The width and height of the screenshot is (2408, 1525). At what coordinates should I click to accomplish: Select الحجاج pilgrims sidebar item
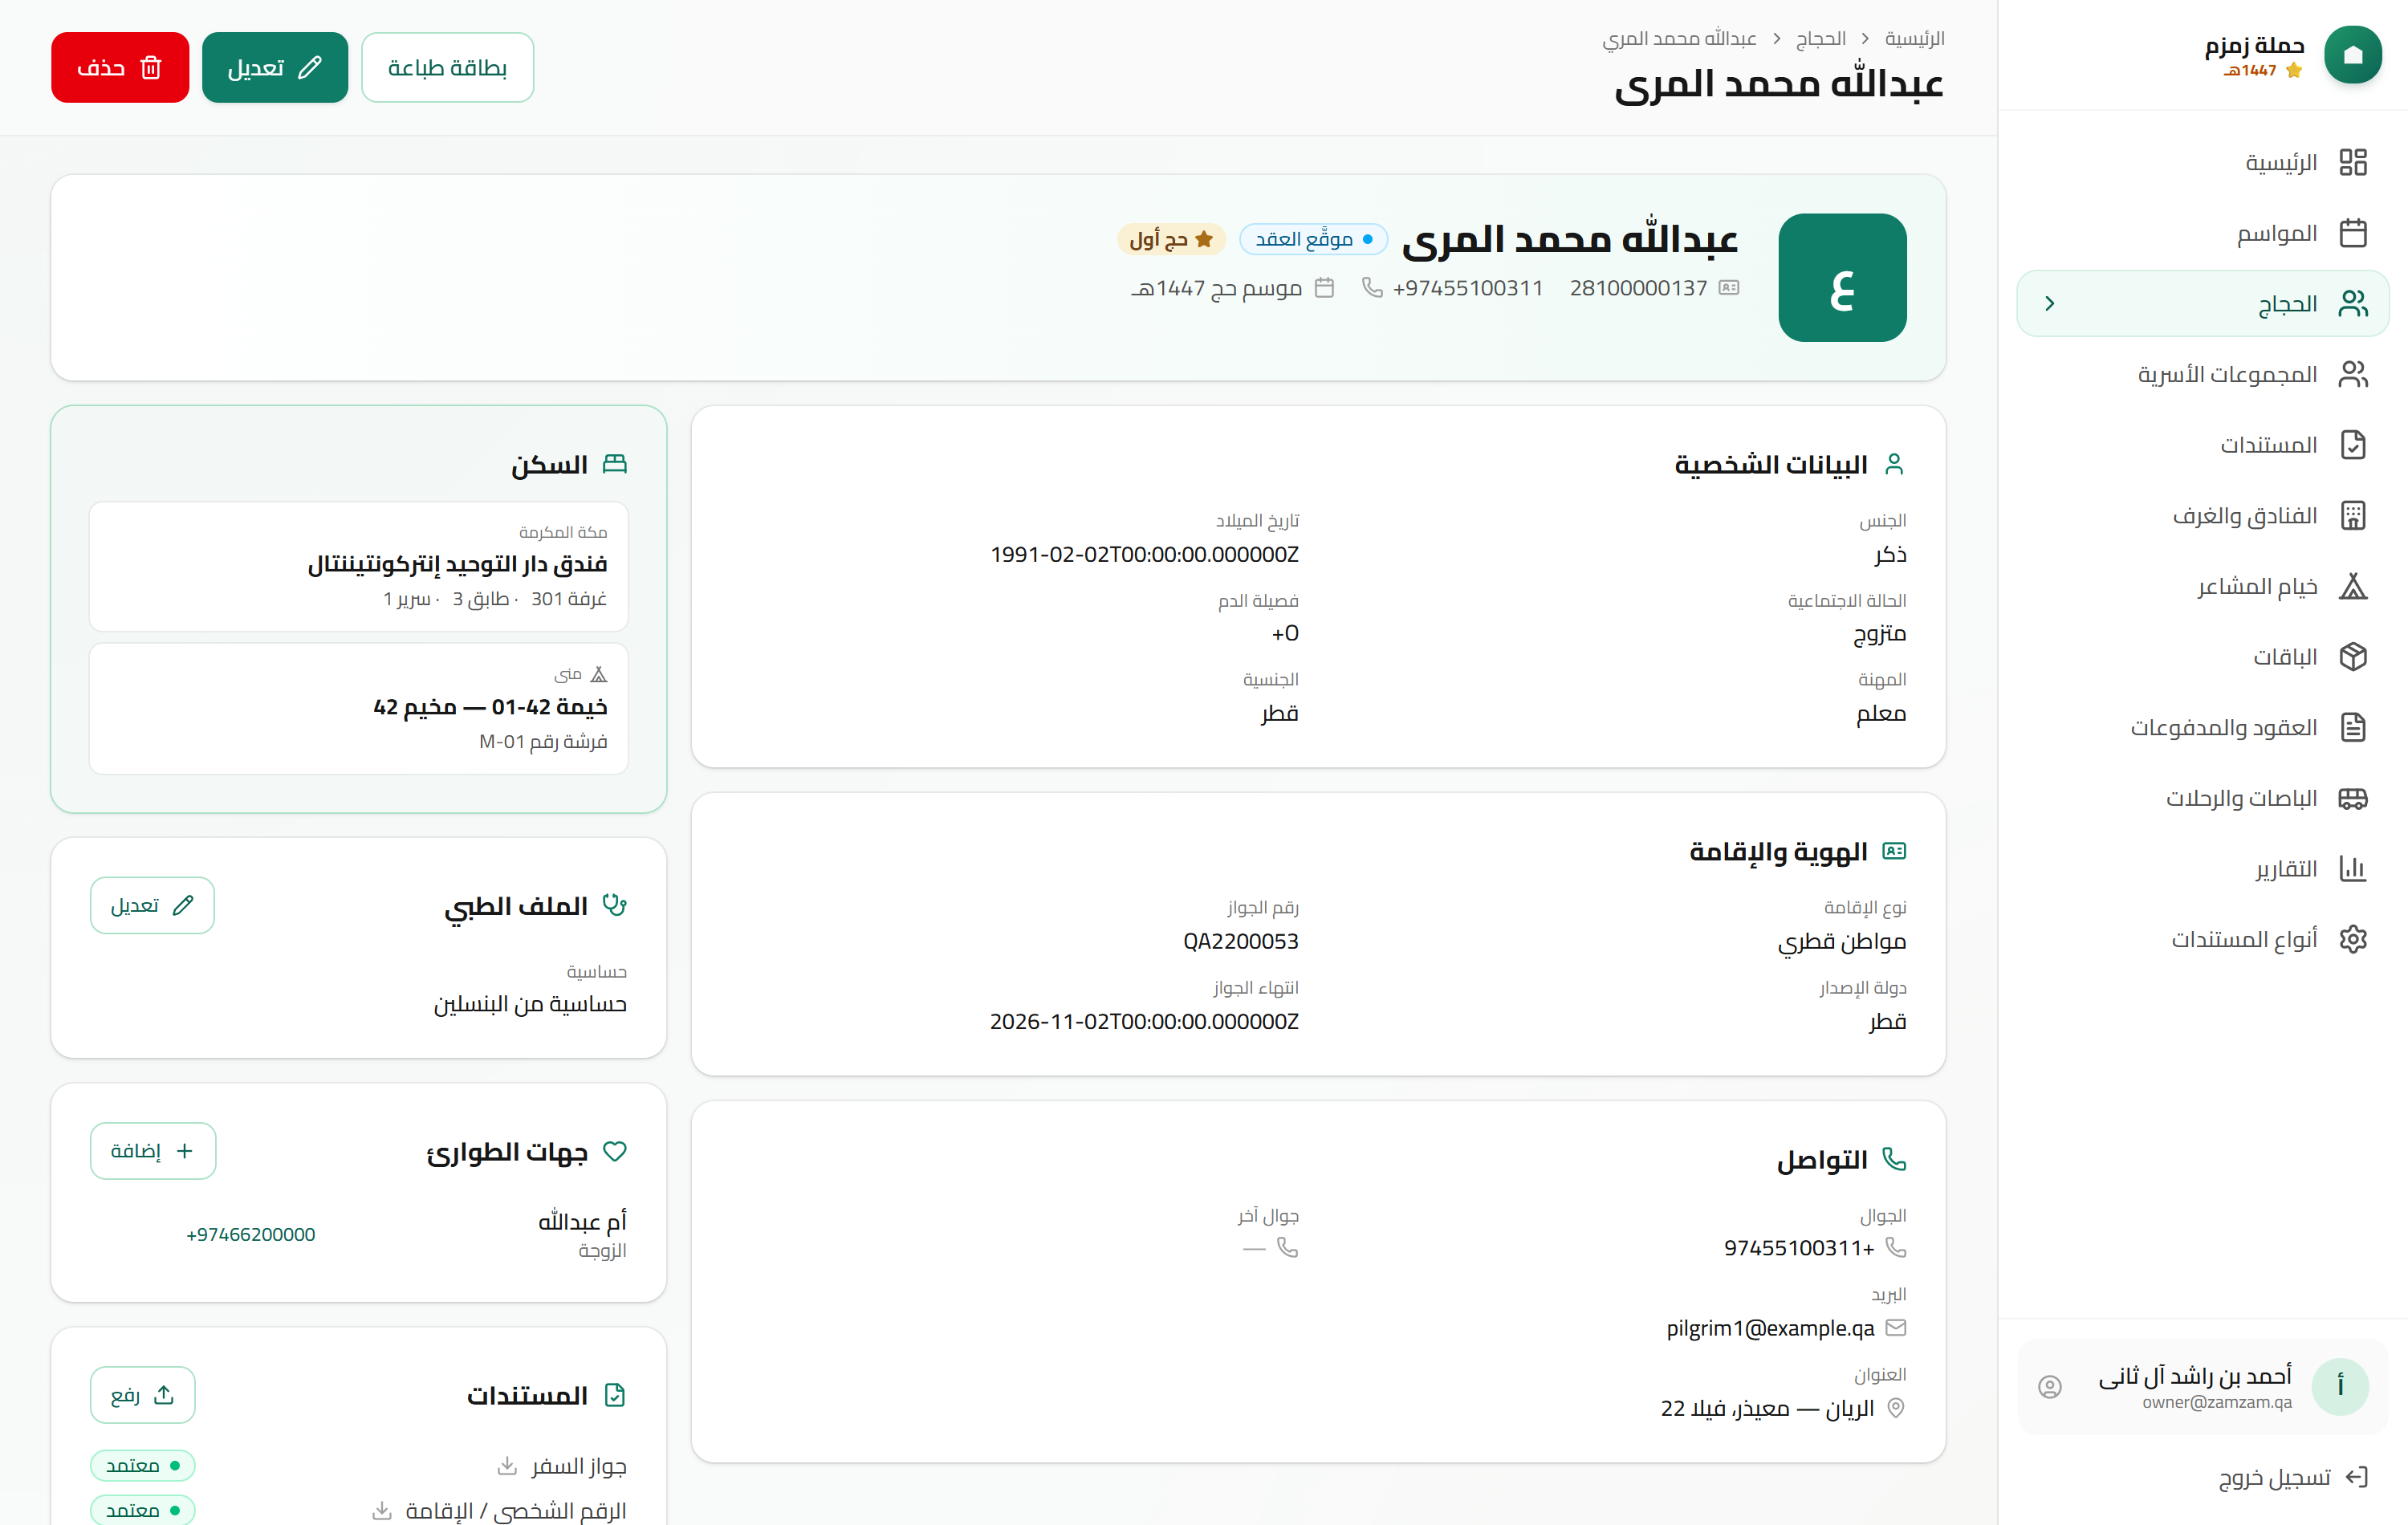pyautogui.click(x=2202, y=303)
